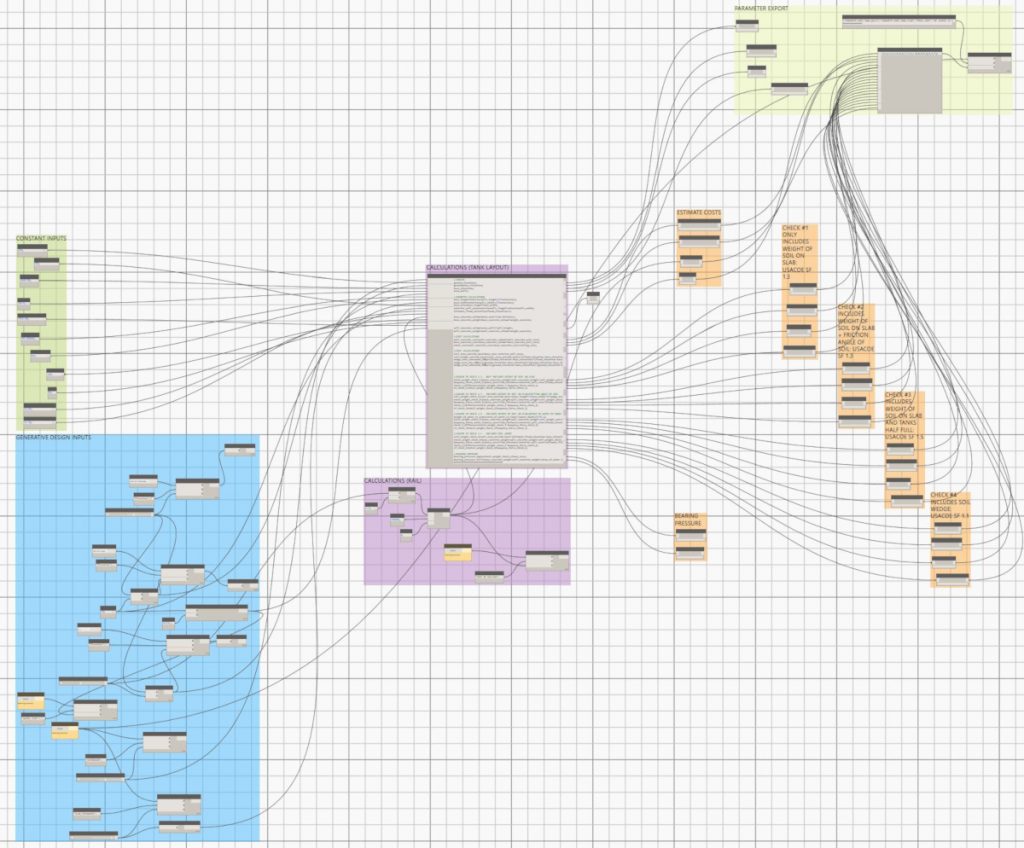Click the yellow node in Calculations (Rail) group

pyautogui.click(x=457, y=553)
